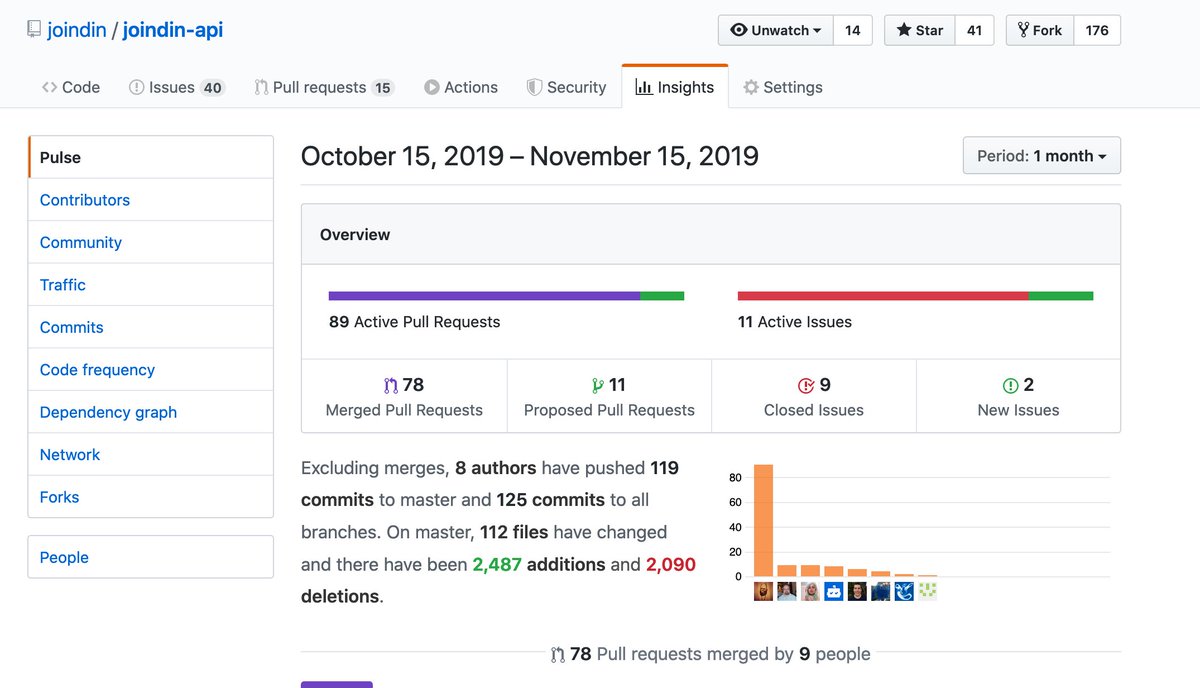This screenshot has height=688, width=1200.
Task: Click the Issues count badge 40
Action: pos(212,88)
